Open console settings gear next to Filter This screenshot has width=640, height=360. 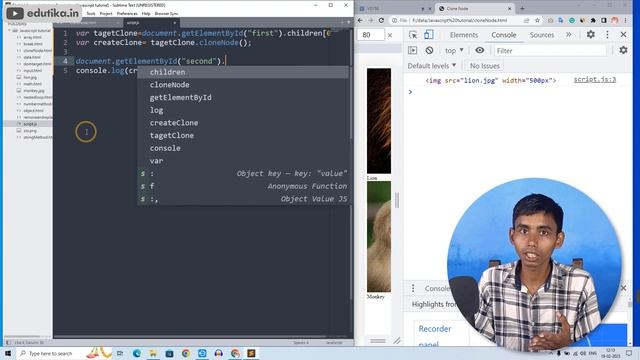(x=623, y=50)
